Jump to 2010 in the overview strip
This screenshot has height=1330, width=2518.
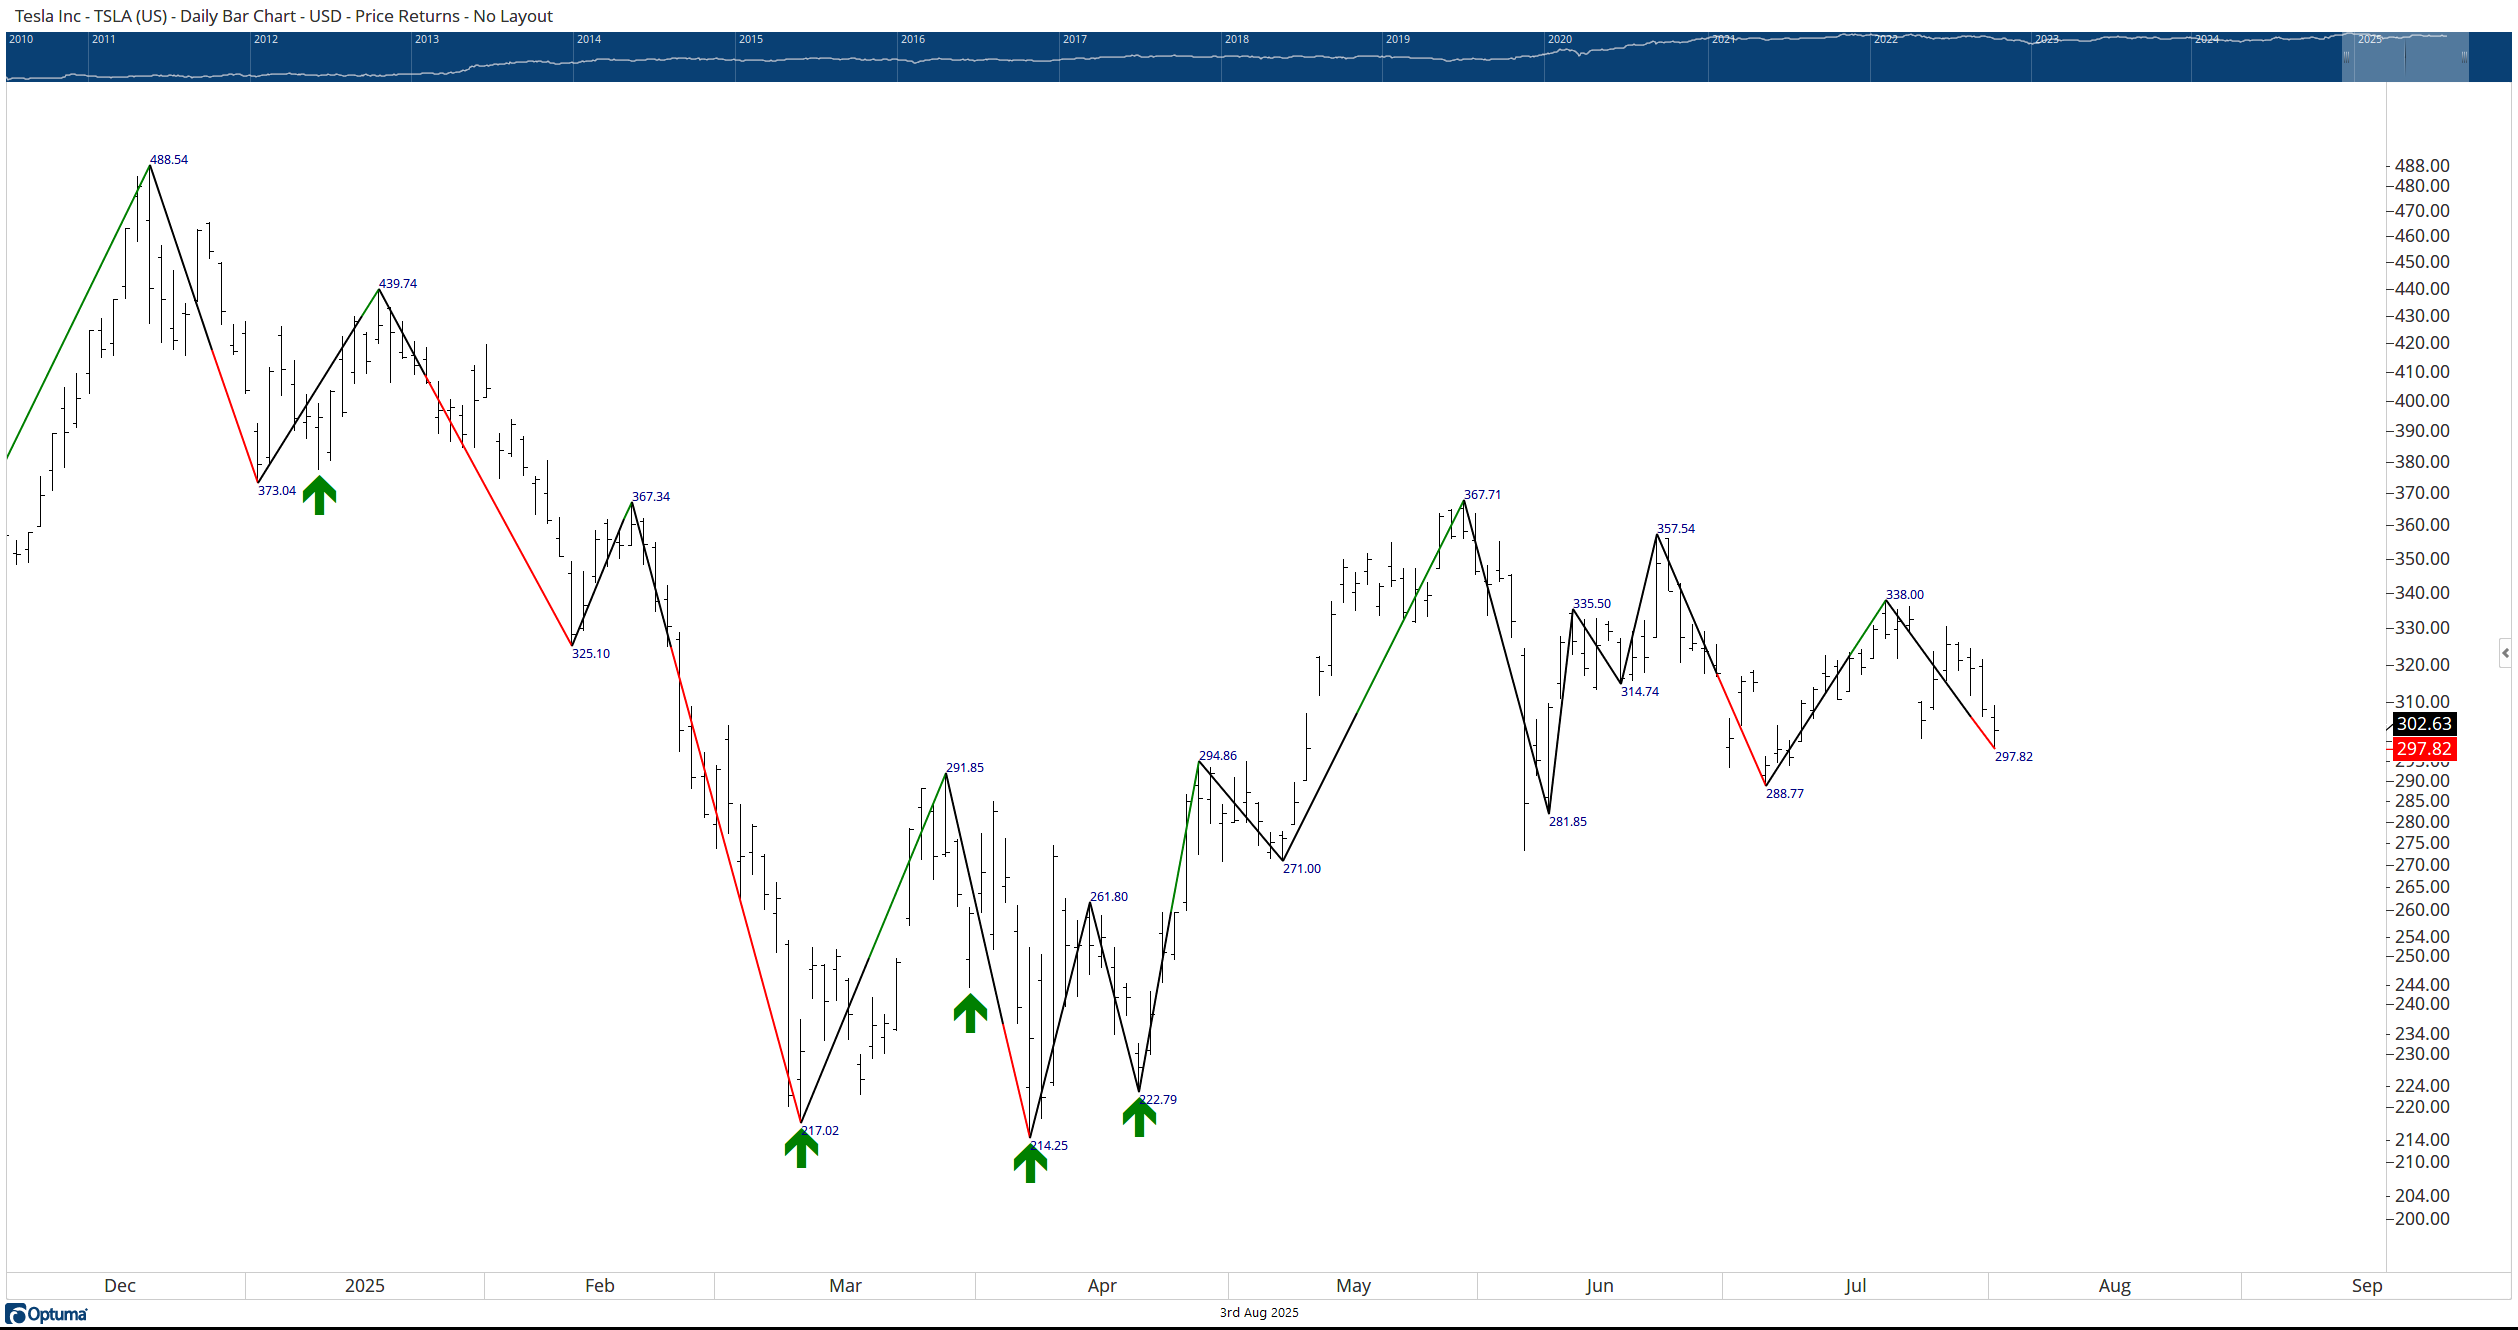[21, 39]
